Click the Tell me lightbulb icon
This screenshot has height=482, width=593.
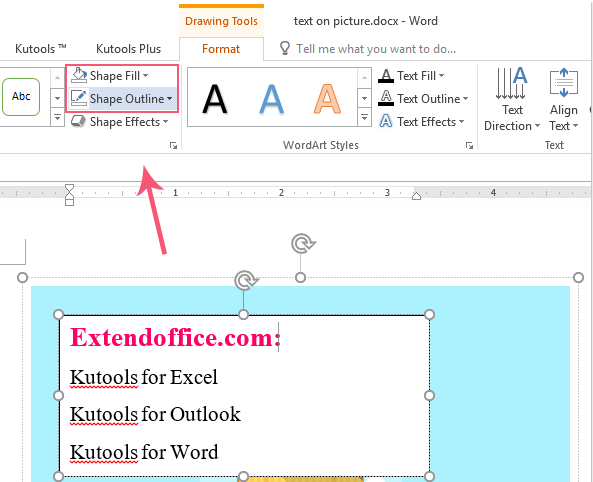[x=284, y=48]
